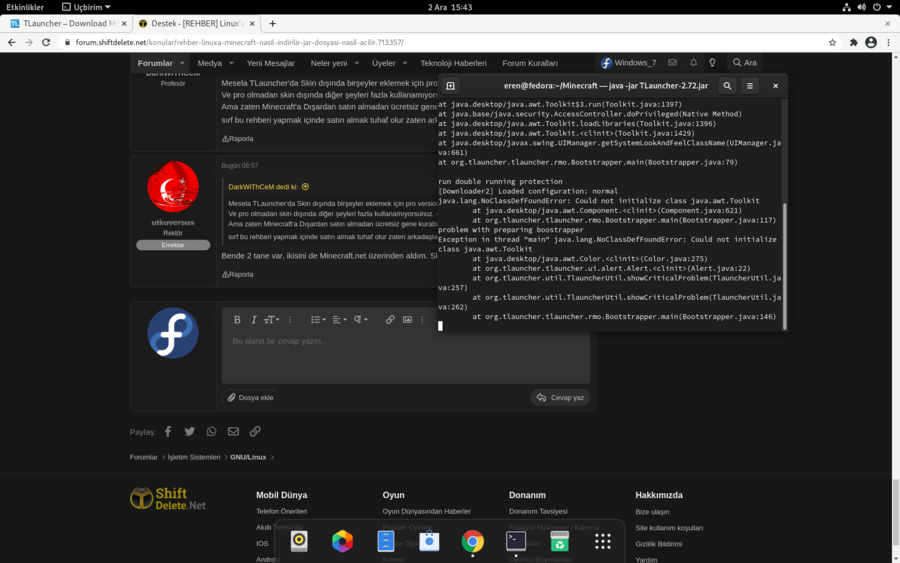
Task: Toggle italic formatting in the reply editor
Action: tap(253, 320)
